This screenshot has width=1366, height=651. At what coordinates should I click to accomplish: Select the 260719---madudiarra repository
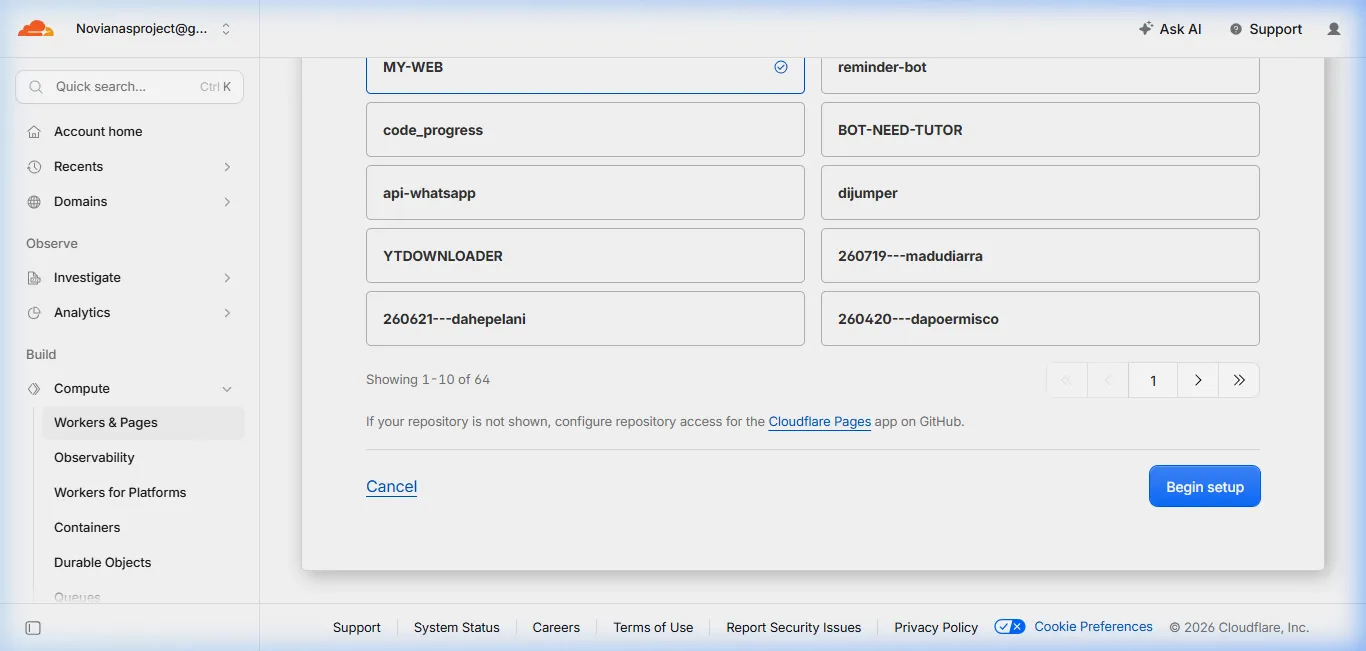coord(1040,255)
